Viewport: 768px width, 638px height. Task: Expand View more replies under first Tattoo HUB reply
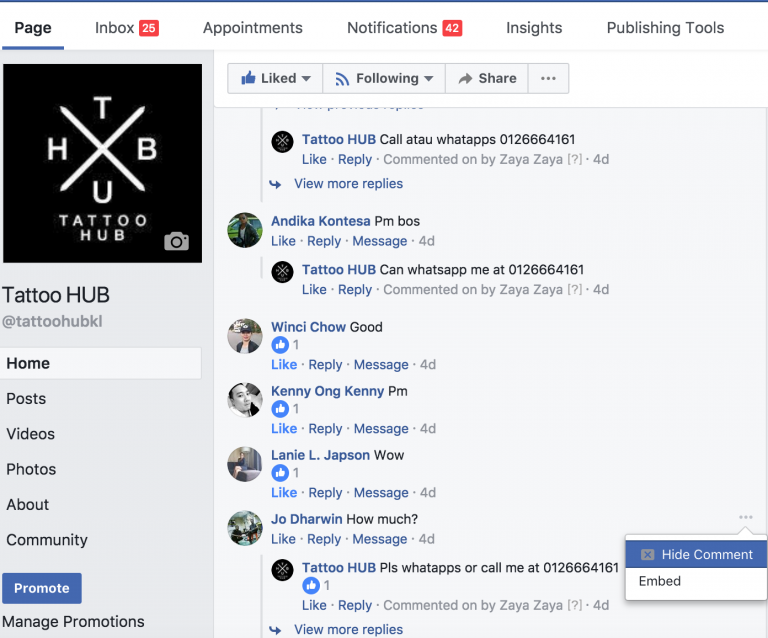click(x=348, y=184)
